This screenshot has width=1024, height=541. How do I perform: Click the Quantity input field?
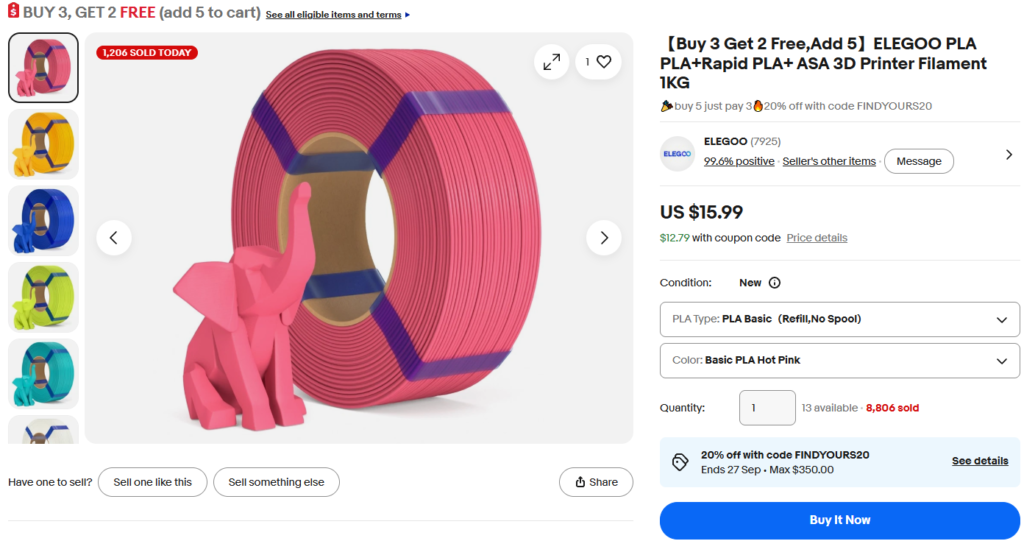point(767,408)
